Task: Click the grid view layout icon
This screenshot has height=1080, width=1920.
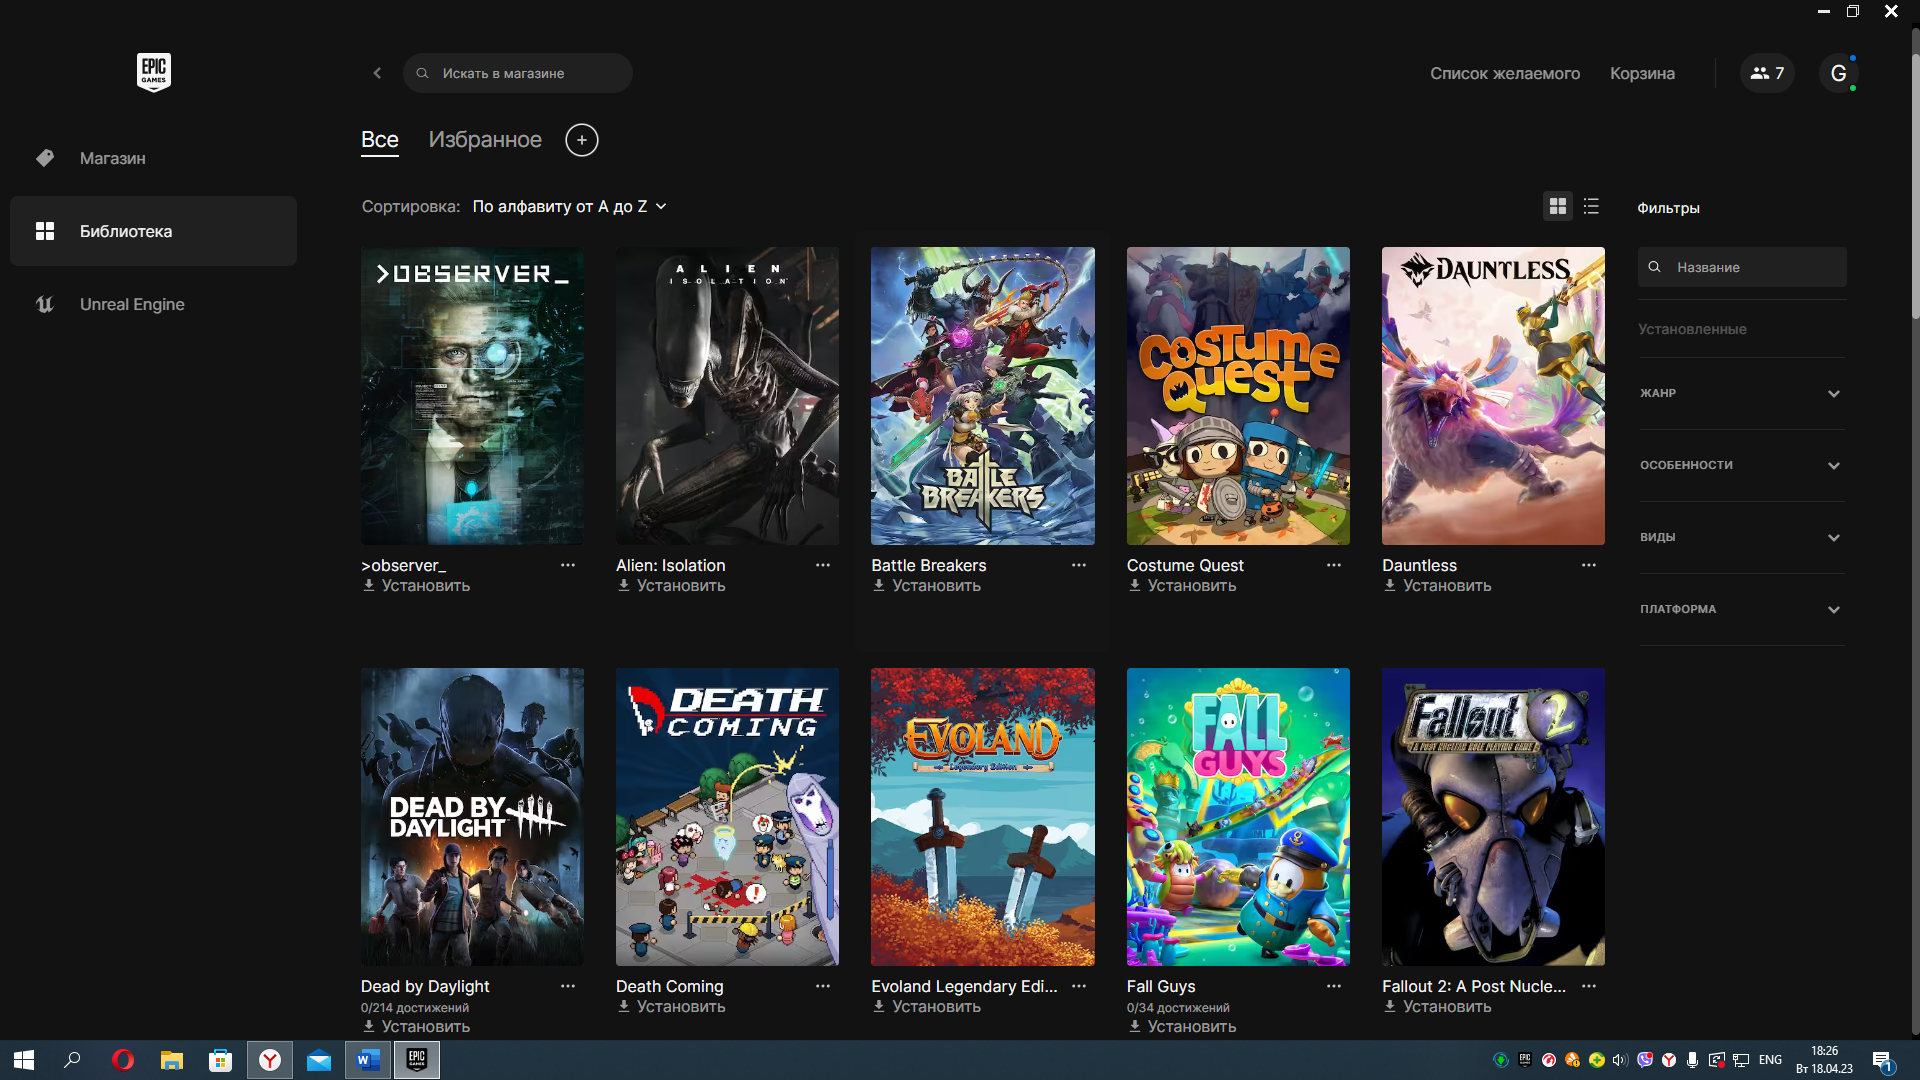Action: (1557, 206)
